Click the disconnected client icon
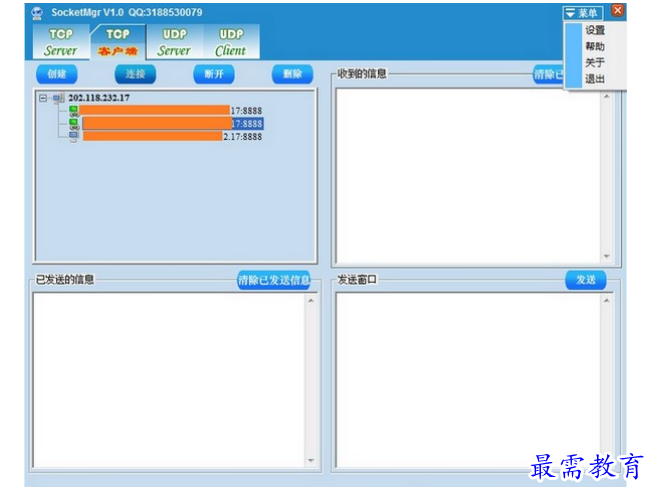 (x=74, y=137)
